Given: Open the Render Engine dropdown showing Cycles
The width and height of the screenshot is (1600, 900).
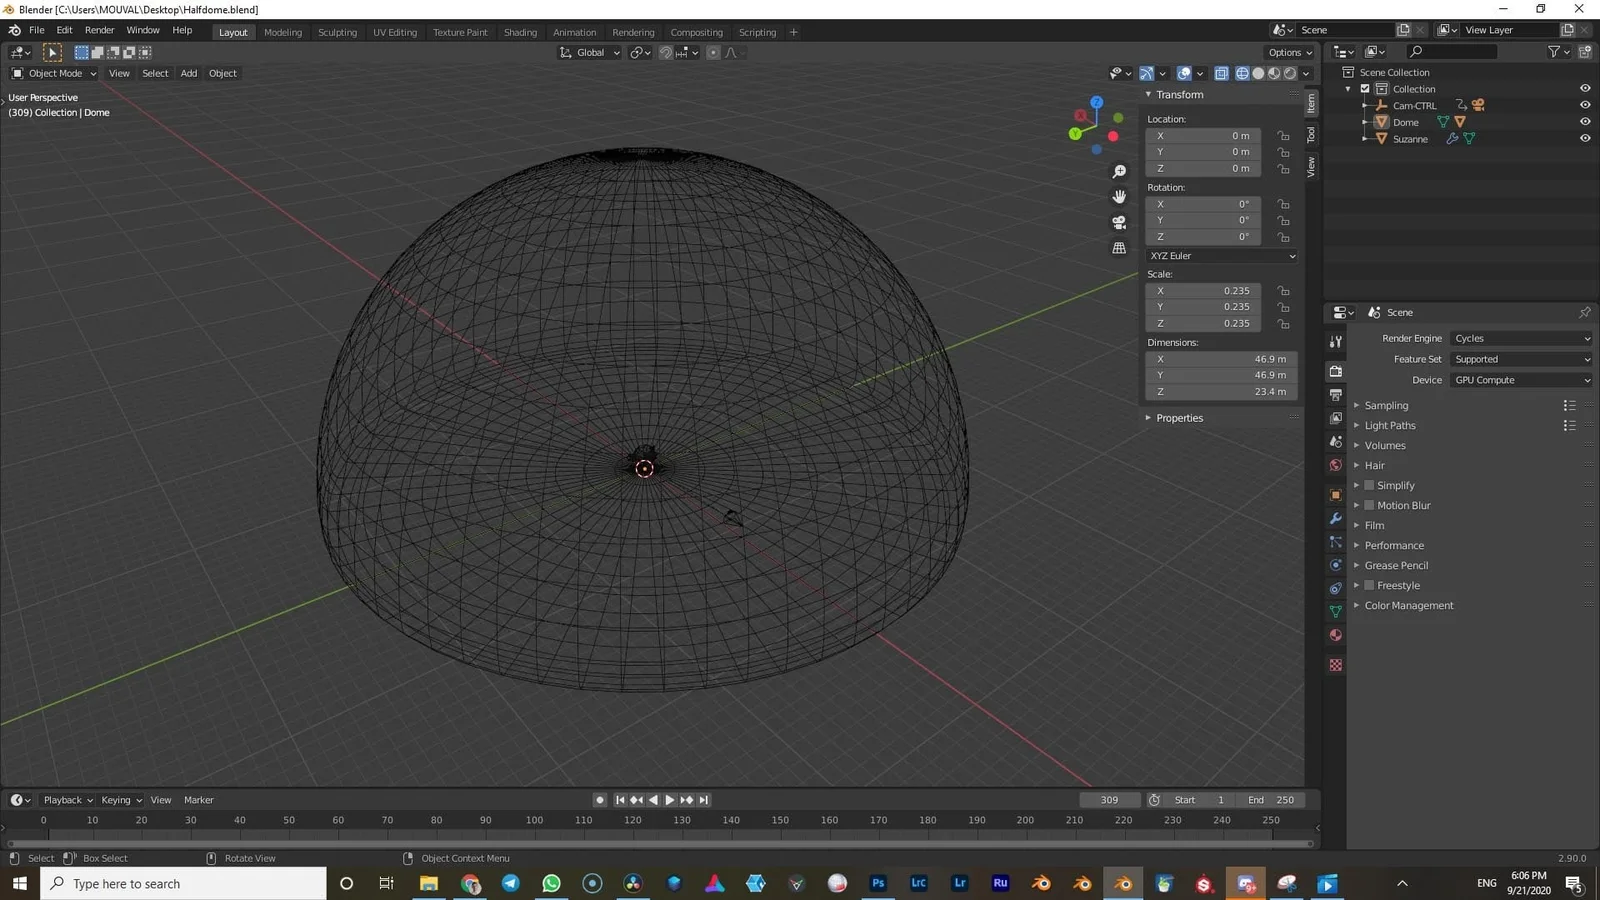Looking at the screenshot, I should pos(1520,338).
